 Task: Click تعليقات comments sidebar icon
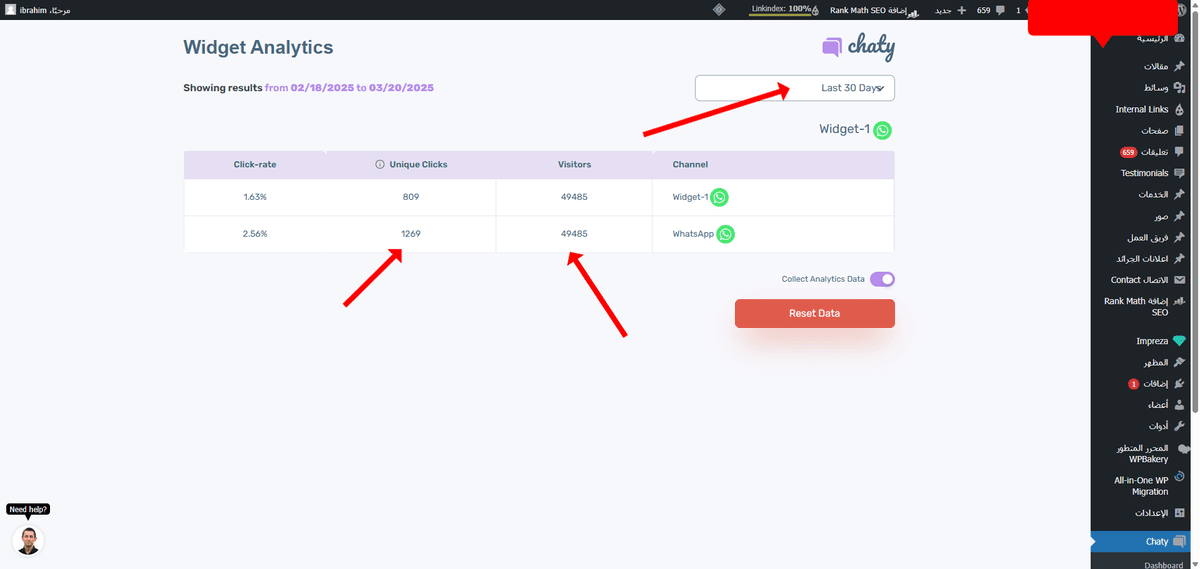click(x=1180, y=152)
